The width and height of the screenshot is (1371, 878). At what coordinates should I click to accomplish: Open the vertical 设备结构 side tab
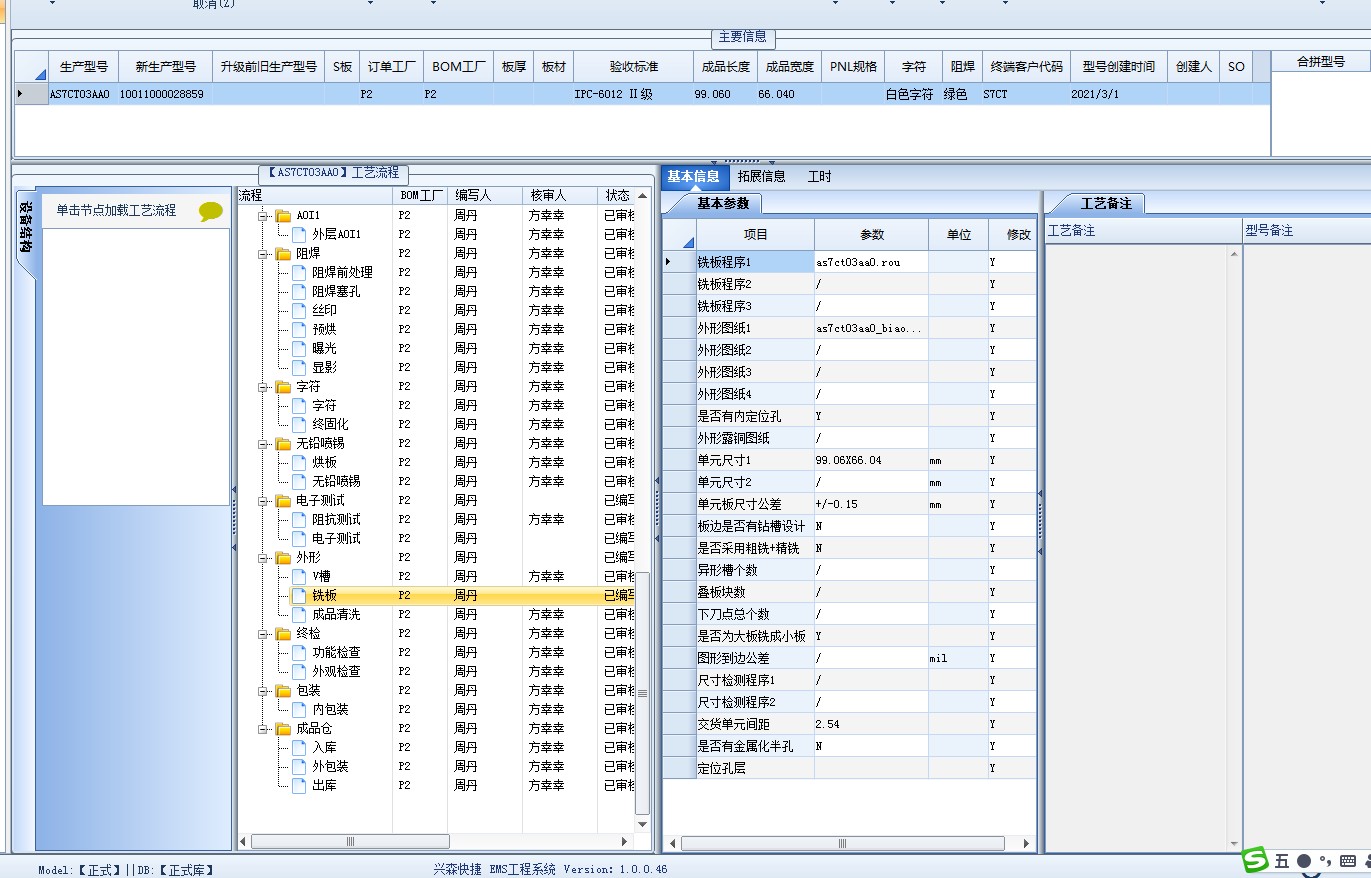[x=25, y=233]
